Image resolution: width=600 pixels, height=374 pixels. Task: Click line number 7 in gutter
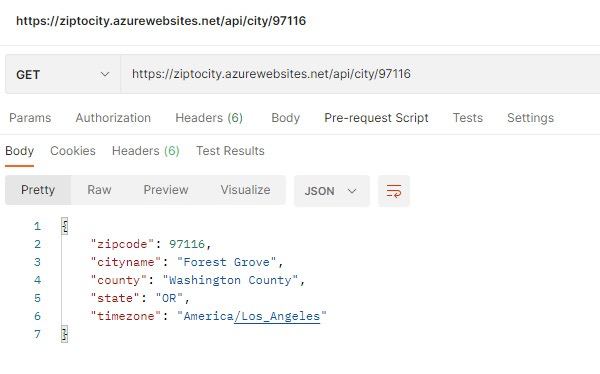[x=37, y=334]
